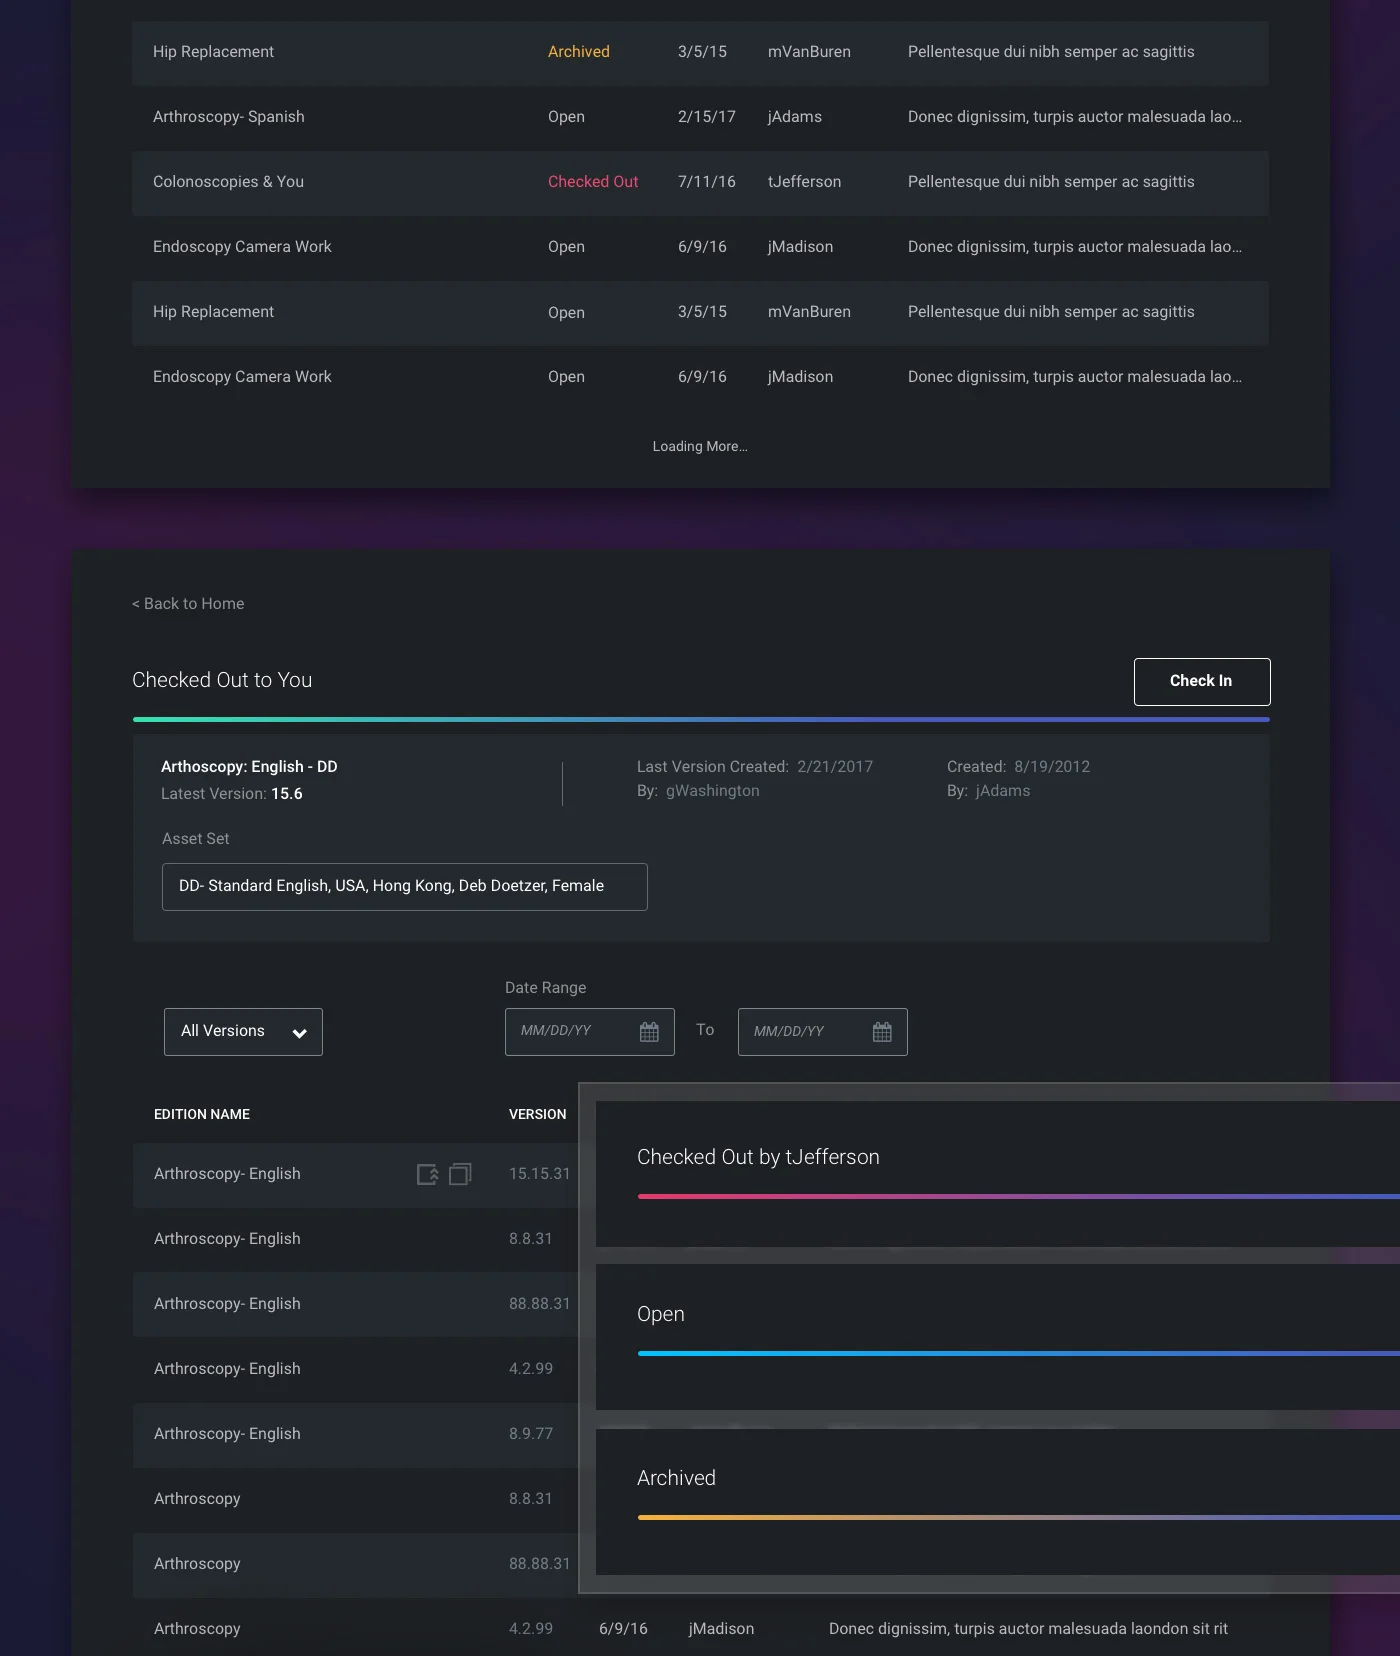Select Hip Replacement row marked Archived
The image size is (1400, 1656).
700,53
